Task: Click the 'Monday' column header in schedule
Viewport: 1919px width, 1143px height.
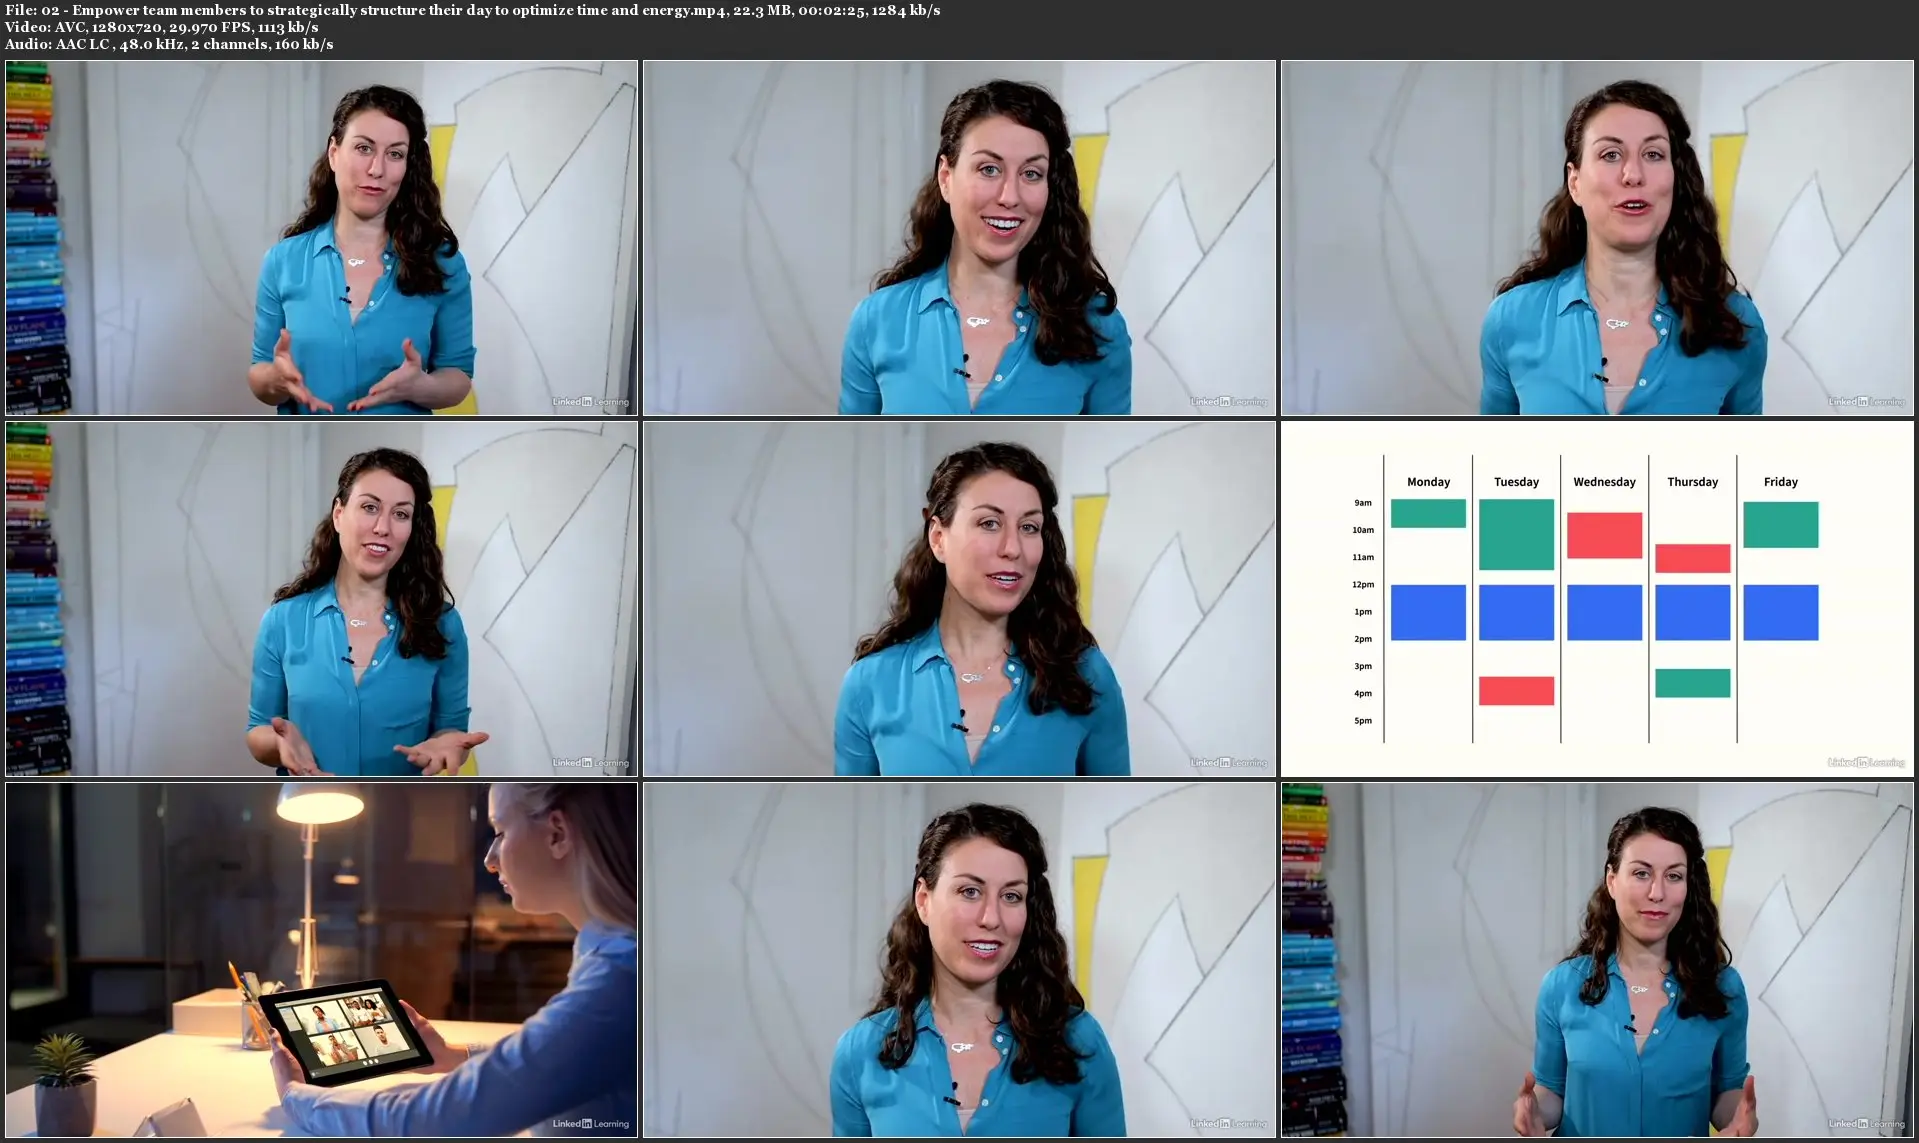Action: point(1428,482)
